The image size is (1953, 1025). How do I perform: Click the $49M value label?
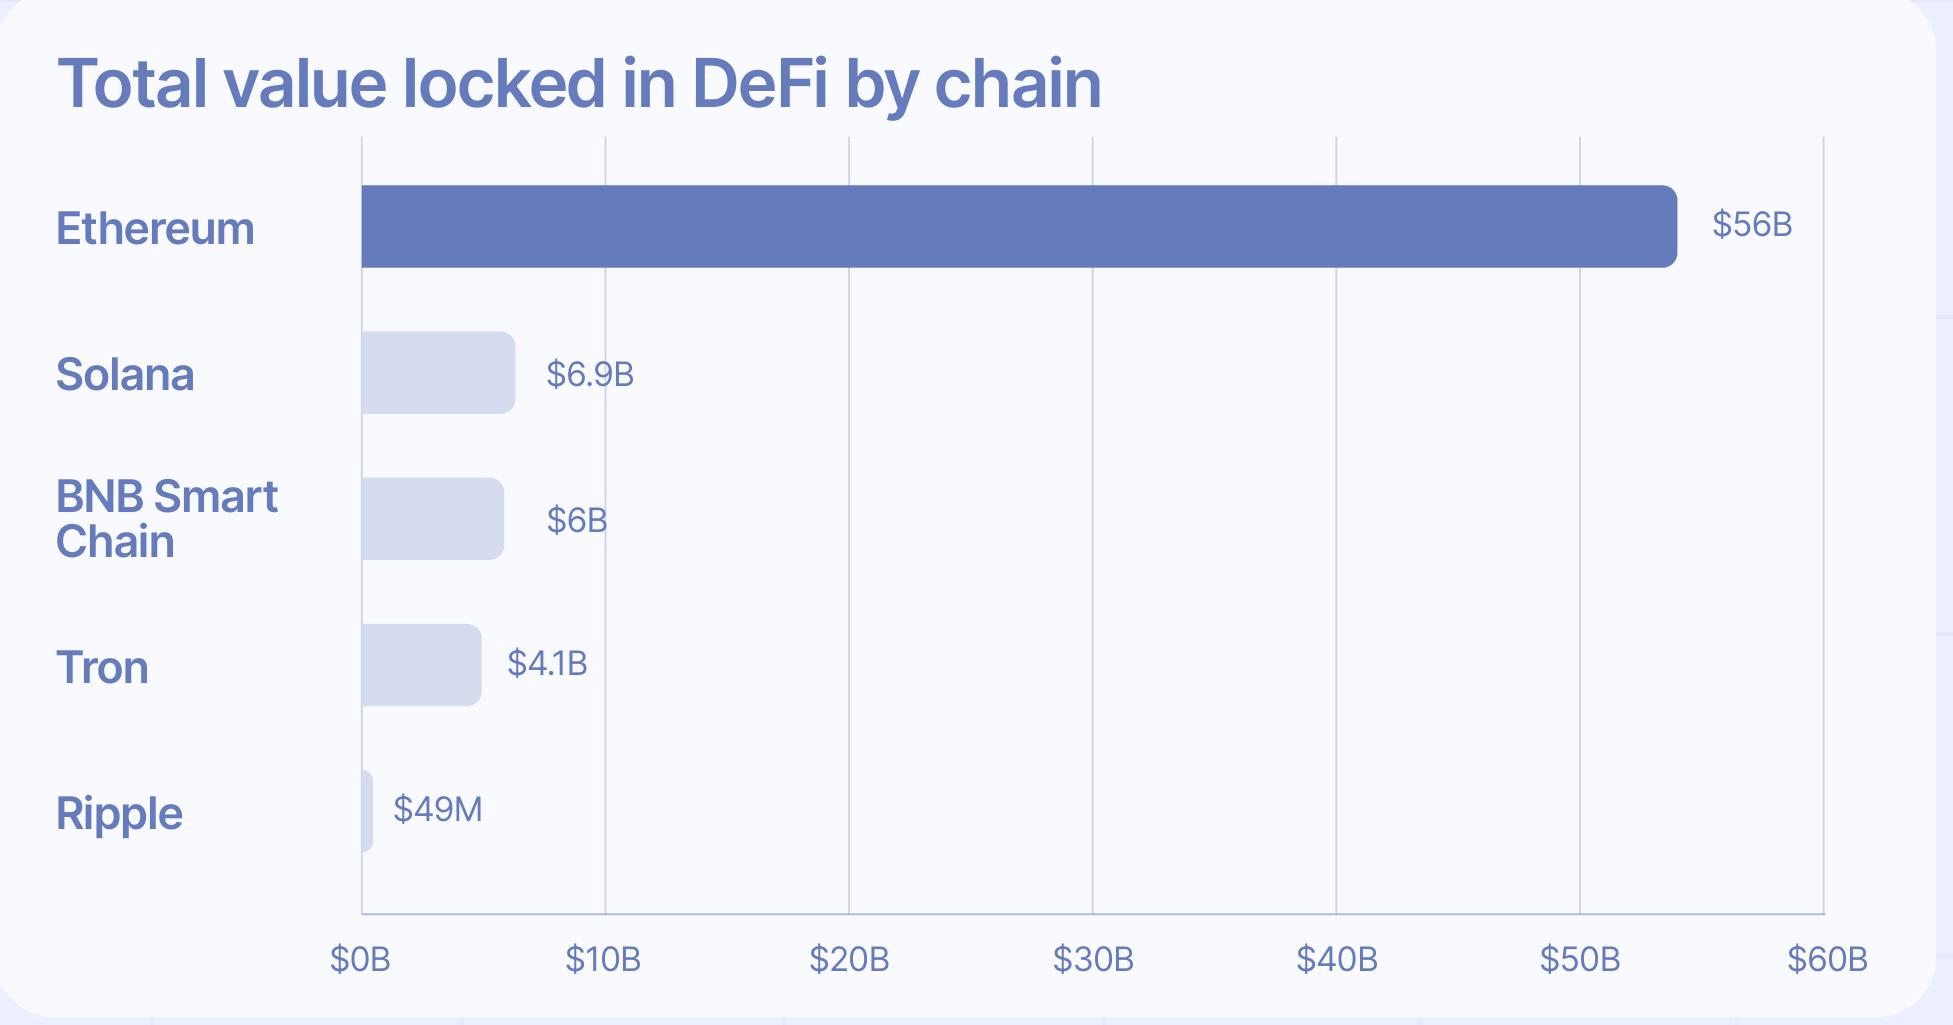coord(438,809)
